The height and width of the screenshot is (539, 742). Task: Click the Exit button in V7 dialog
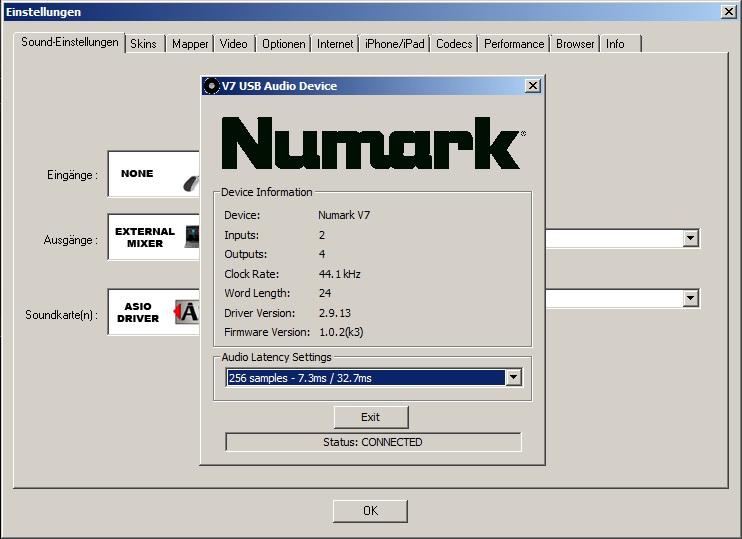pyautogui.click(x=371, y=417)
